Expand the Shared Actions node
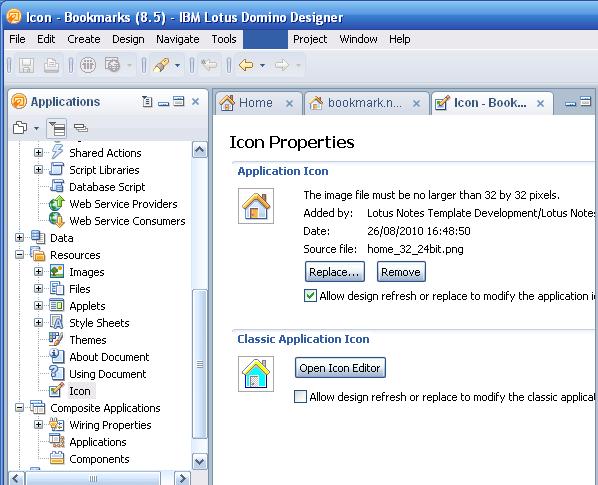 tap(38, 153)
